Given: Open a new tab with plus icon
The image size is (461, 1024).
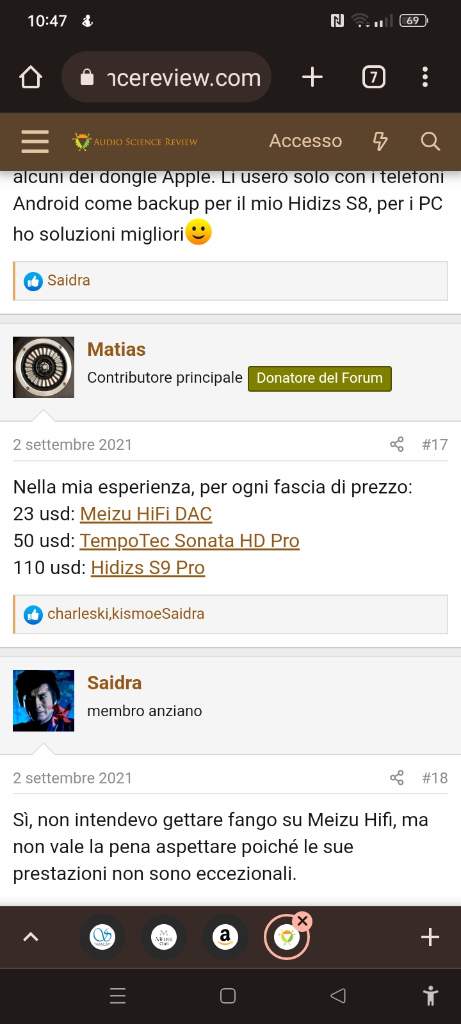Looking at the screenshot, I should (x=312, y=78).
